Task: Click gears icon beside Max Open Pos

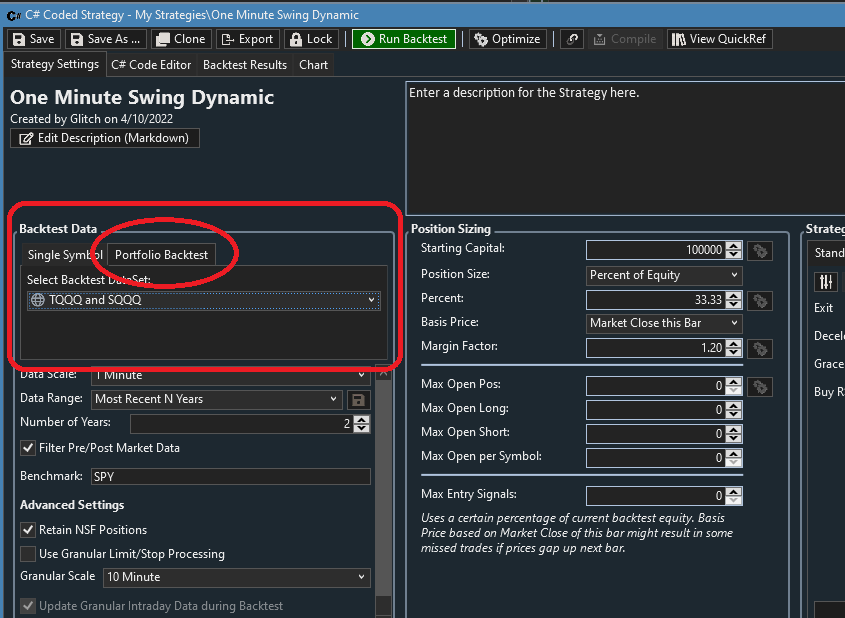Action: point(760,386)
